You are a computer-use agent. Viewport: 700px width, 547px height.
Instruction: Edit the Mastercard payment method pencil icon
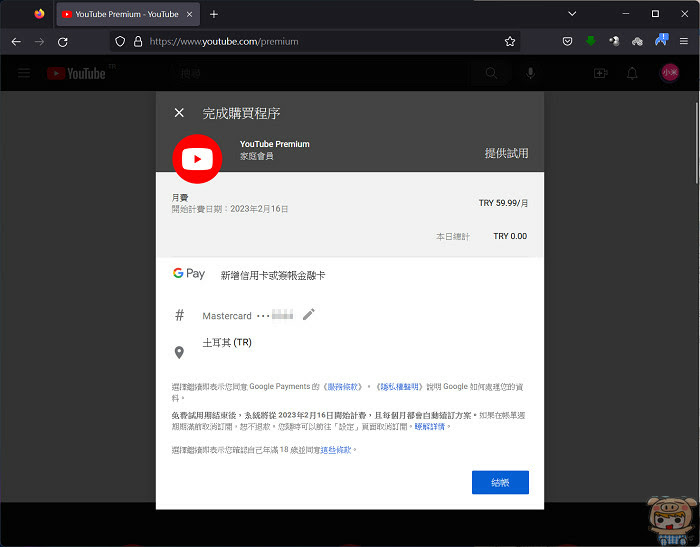(308, 314)
